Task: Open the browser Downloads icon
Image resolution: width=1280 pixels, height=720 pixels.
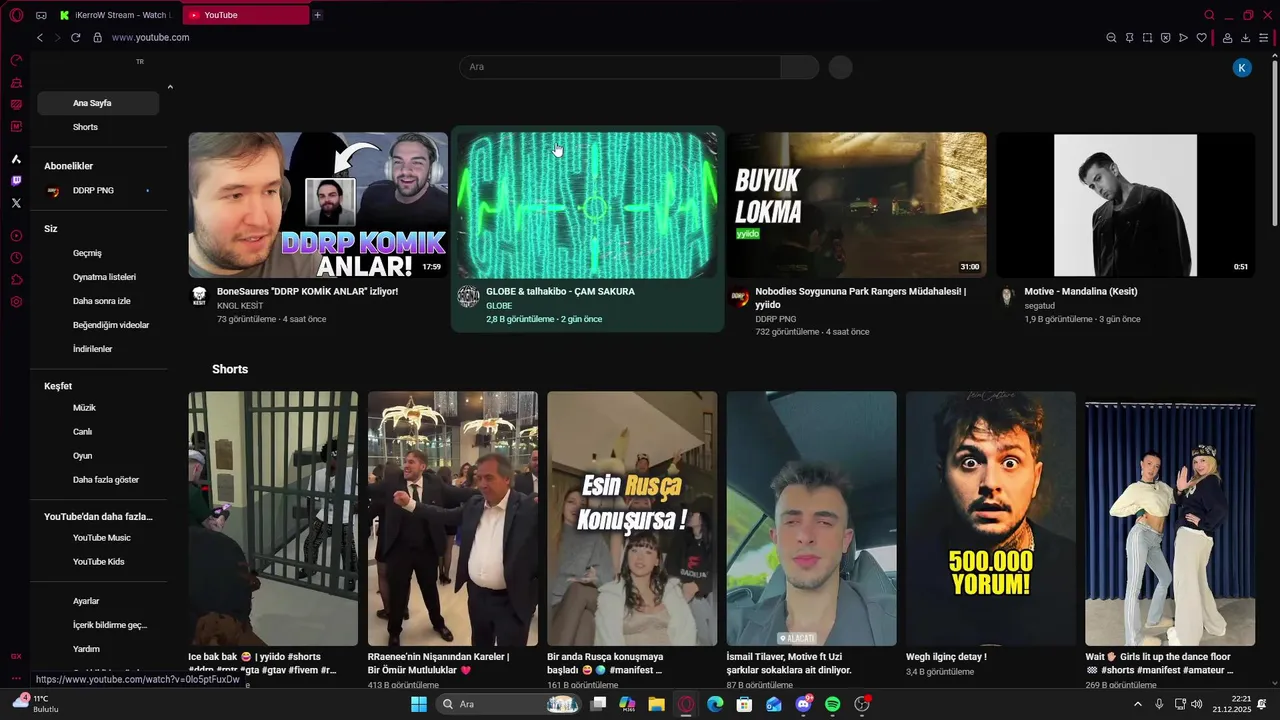Action: (1245, 38)
